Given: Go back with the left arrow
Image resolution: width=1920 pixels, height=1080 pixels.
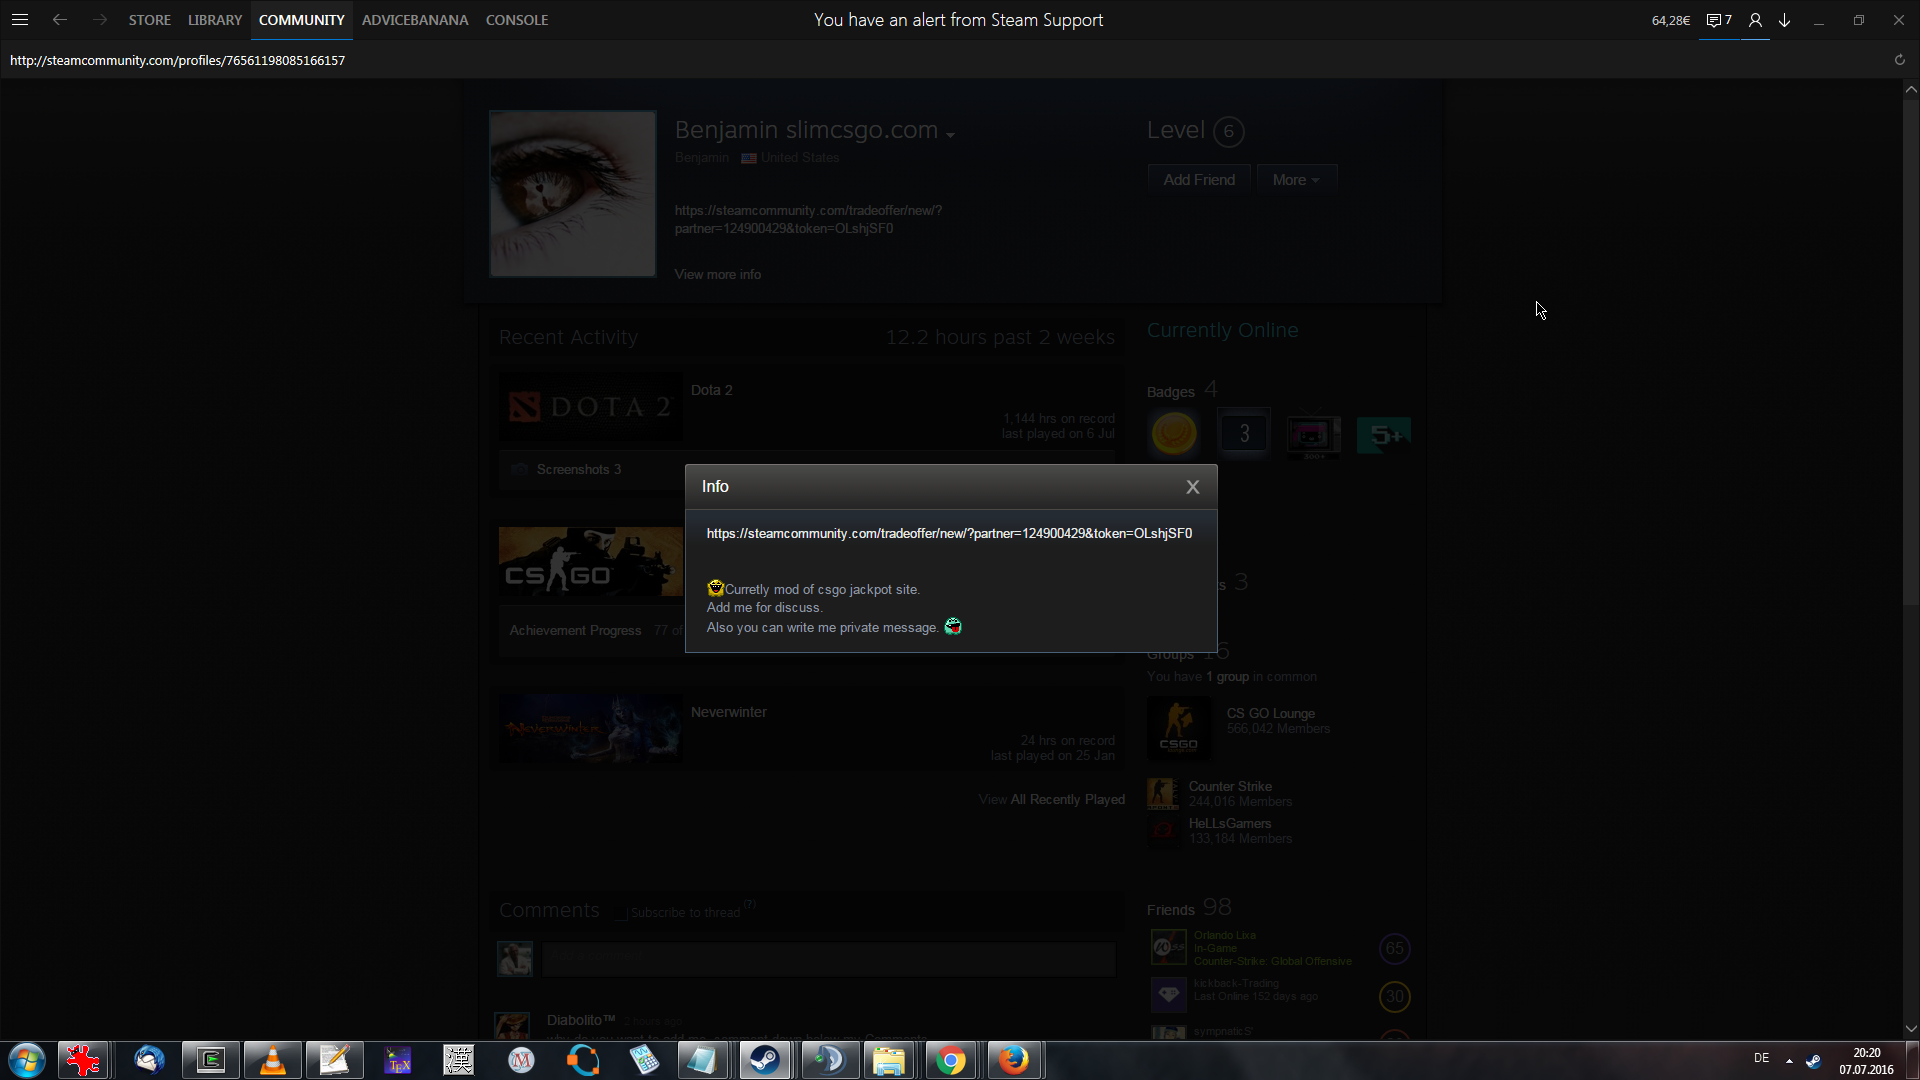Looking at the screenshot, I should click(60, 20).
